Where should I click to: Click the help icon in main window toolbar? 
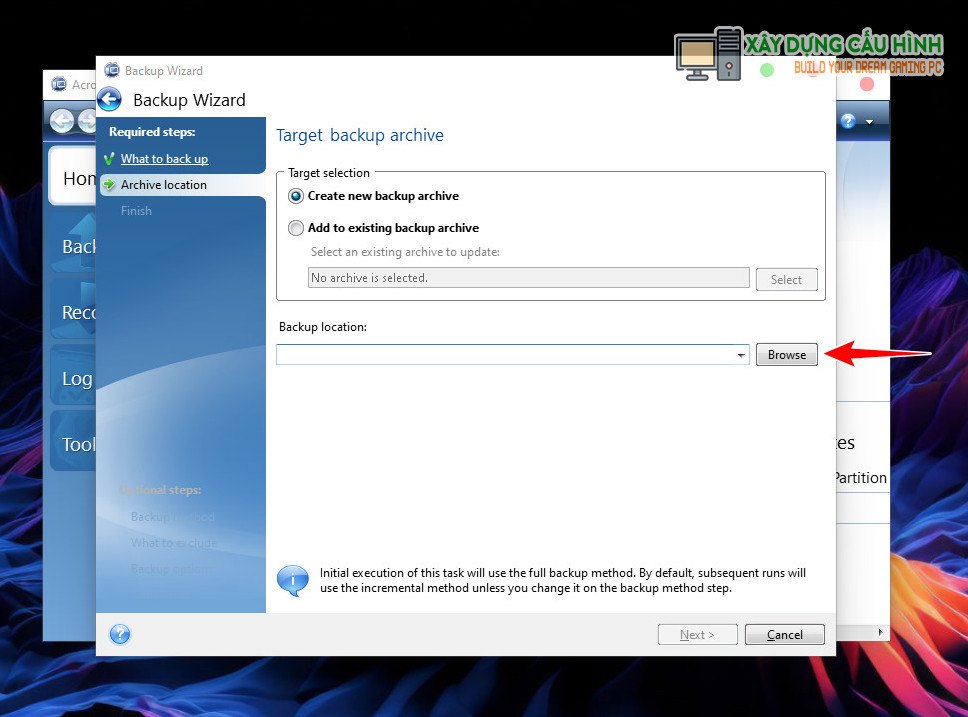[848, 121]
